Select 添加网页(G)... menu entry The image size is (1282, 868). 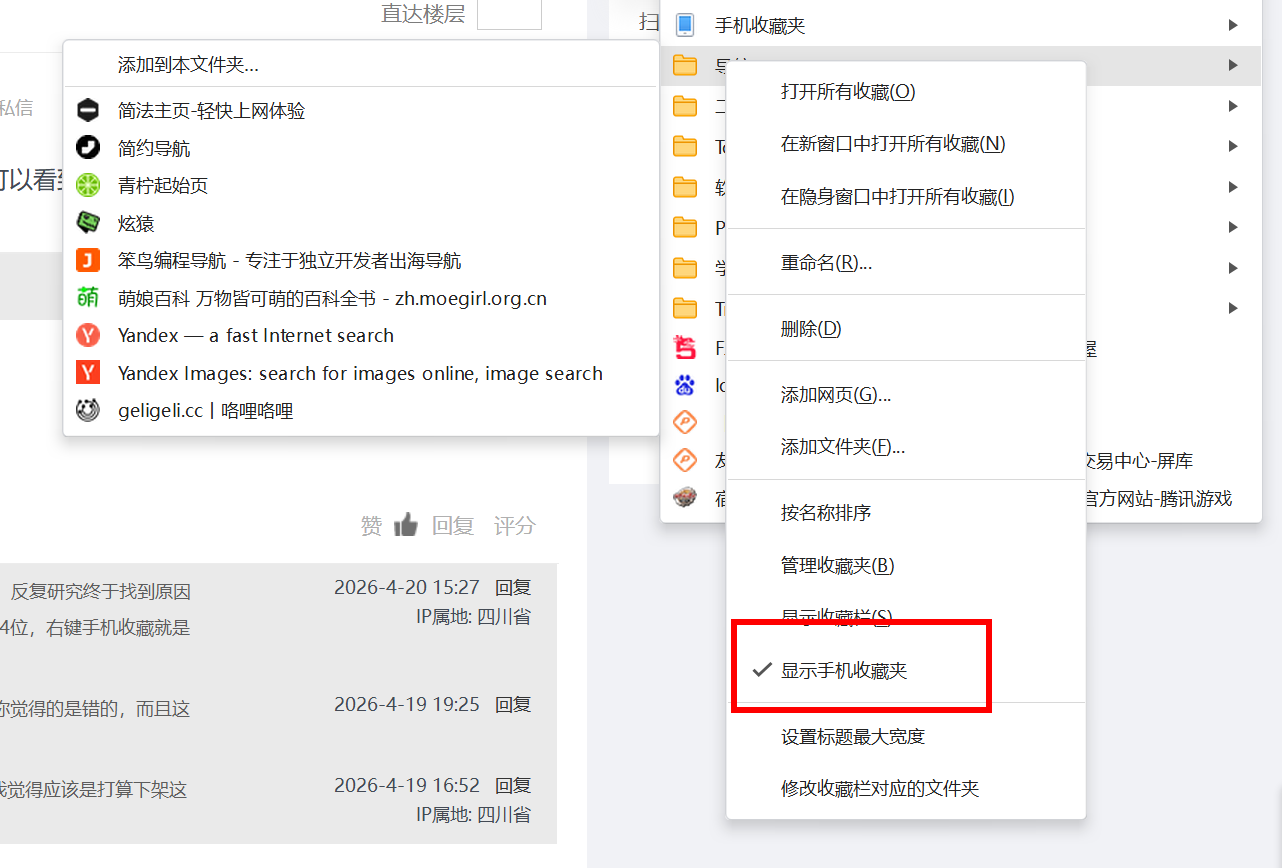click(906, 395)
